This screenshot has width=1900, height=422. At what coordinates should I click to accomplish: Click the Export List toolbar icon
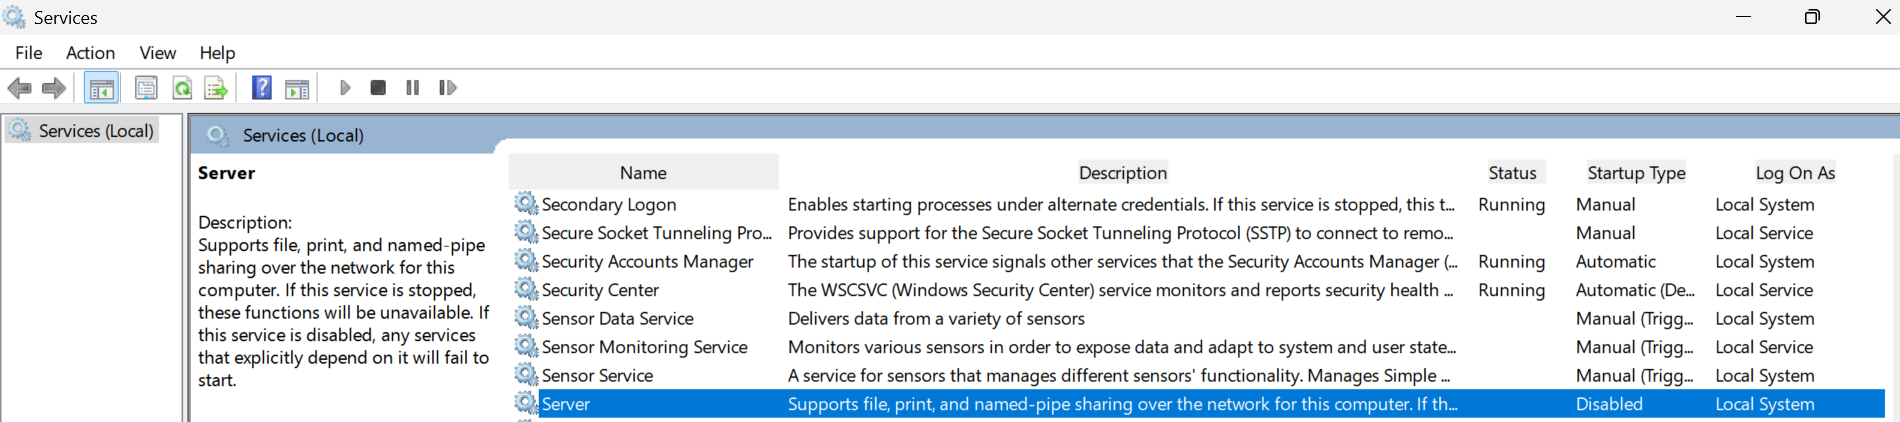(216, 88)
